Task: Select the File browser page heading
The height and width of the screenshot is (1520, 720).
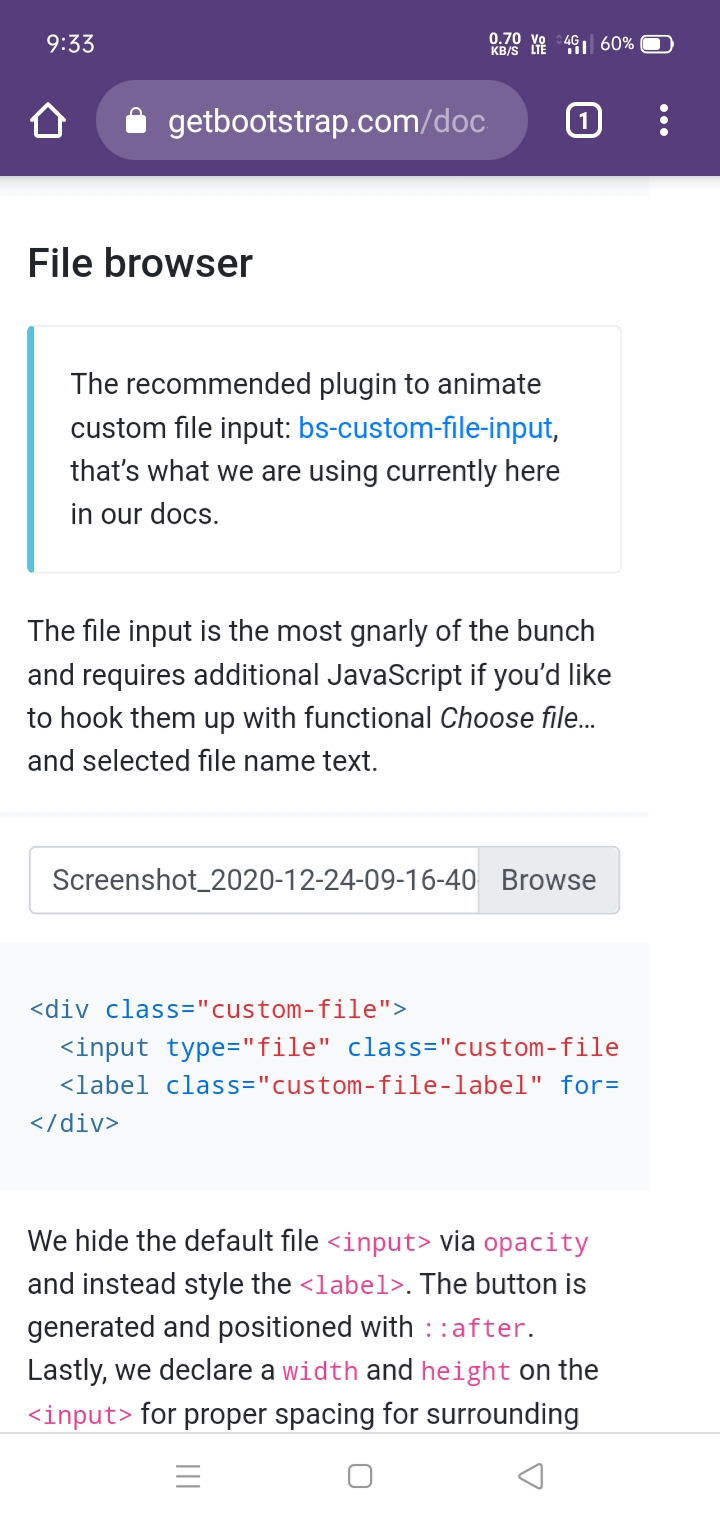Action: pyautogui.click(x=139, y=262)
